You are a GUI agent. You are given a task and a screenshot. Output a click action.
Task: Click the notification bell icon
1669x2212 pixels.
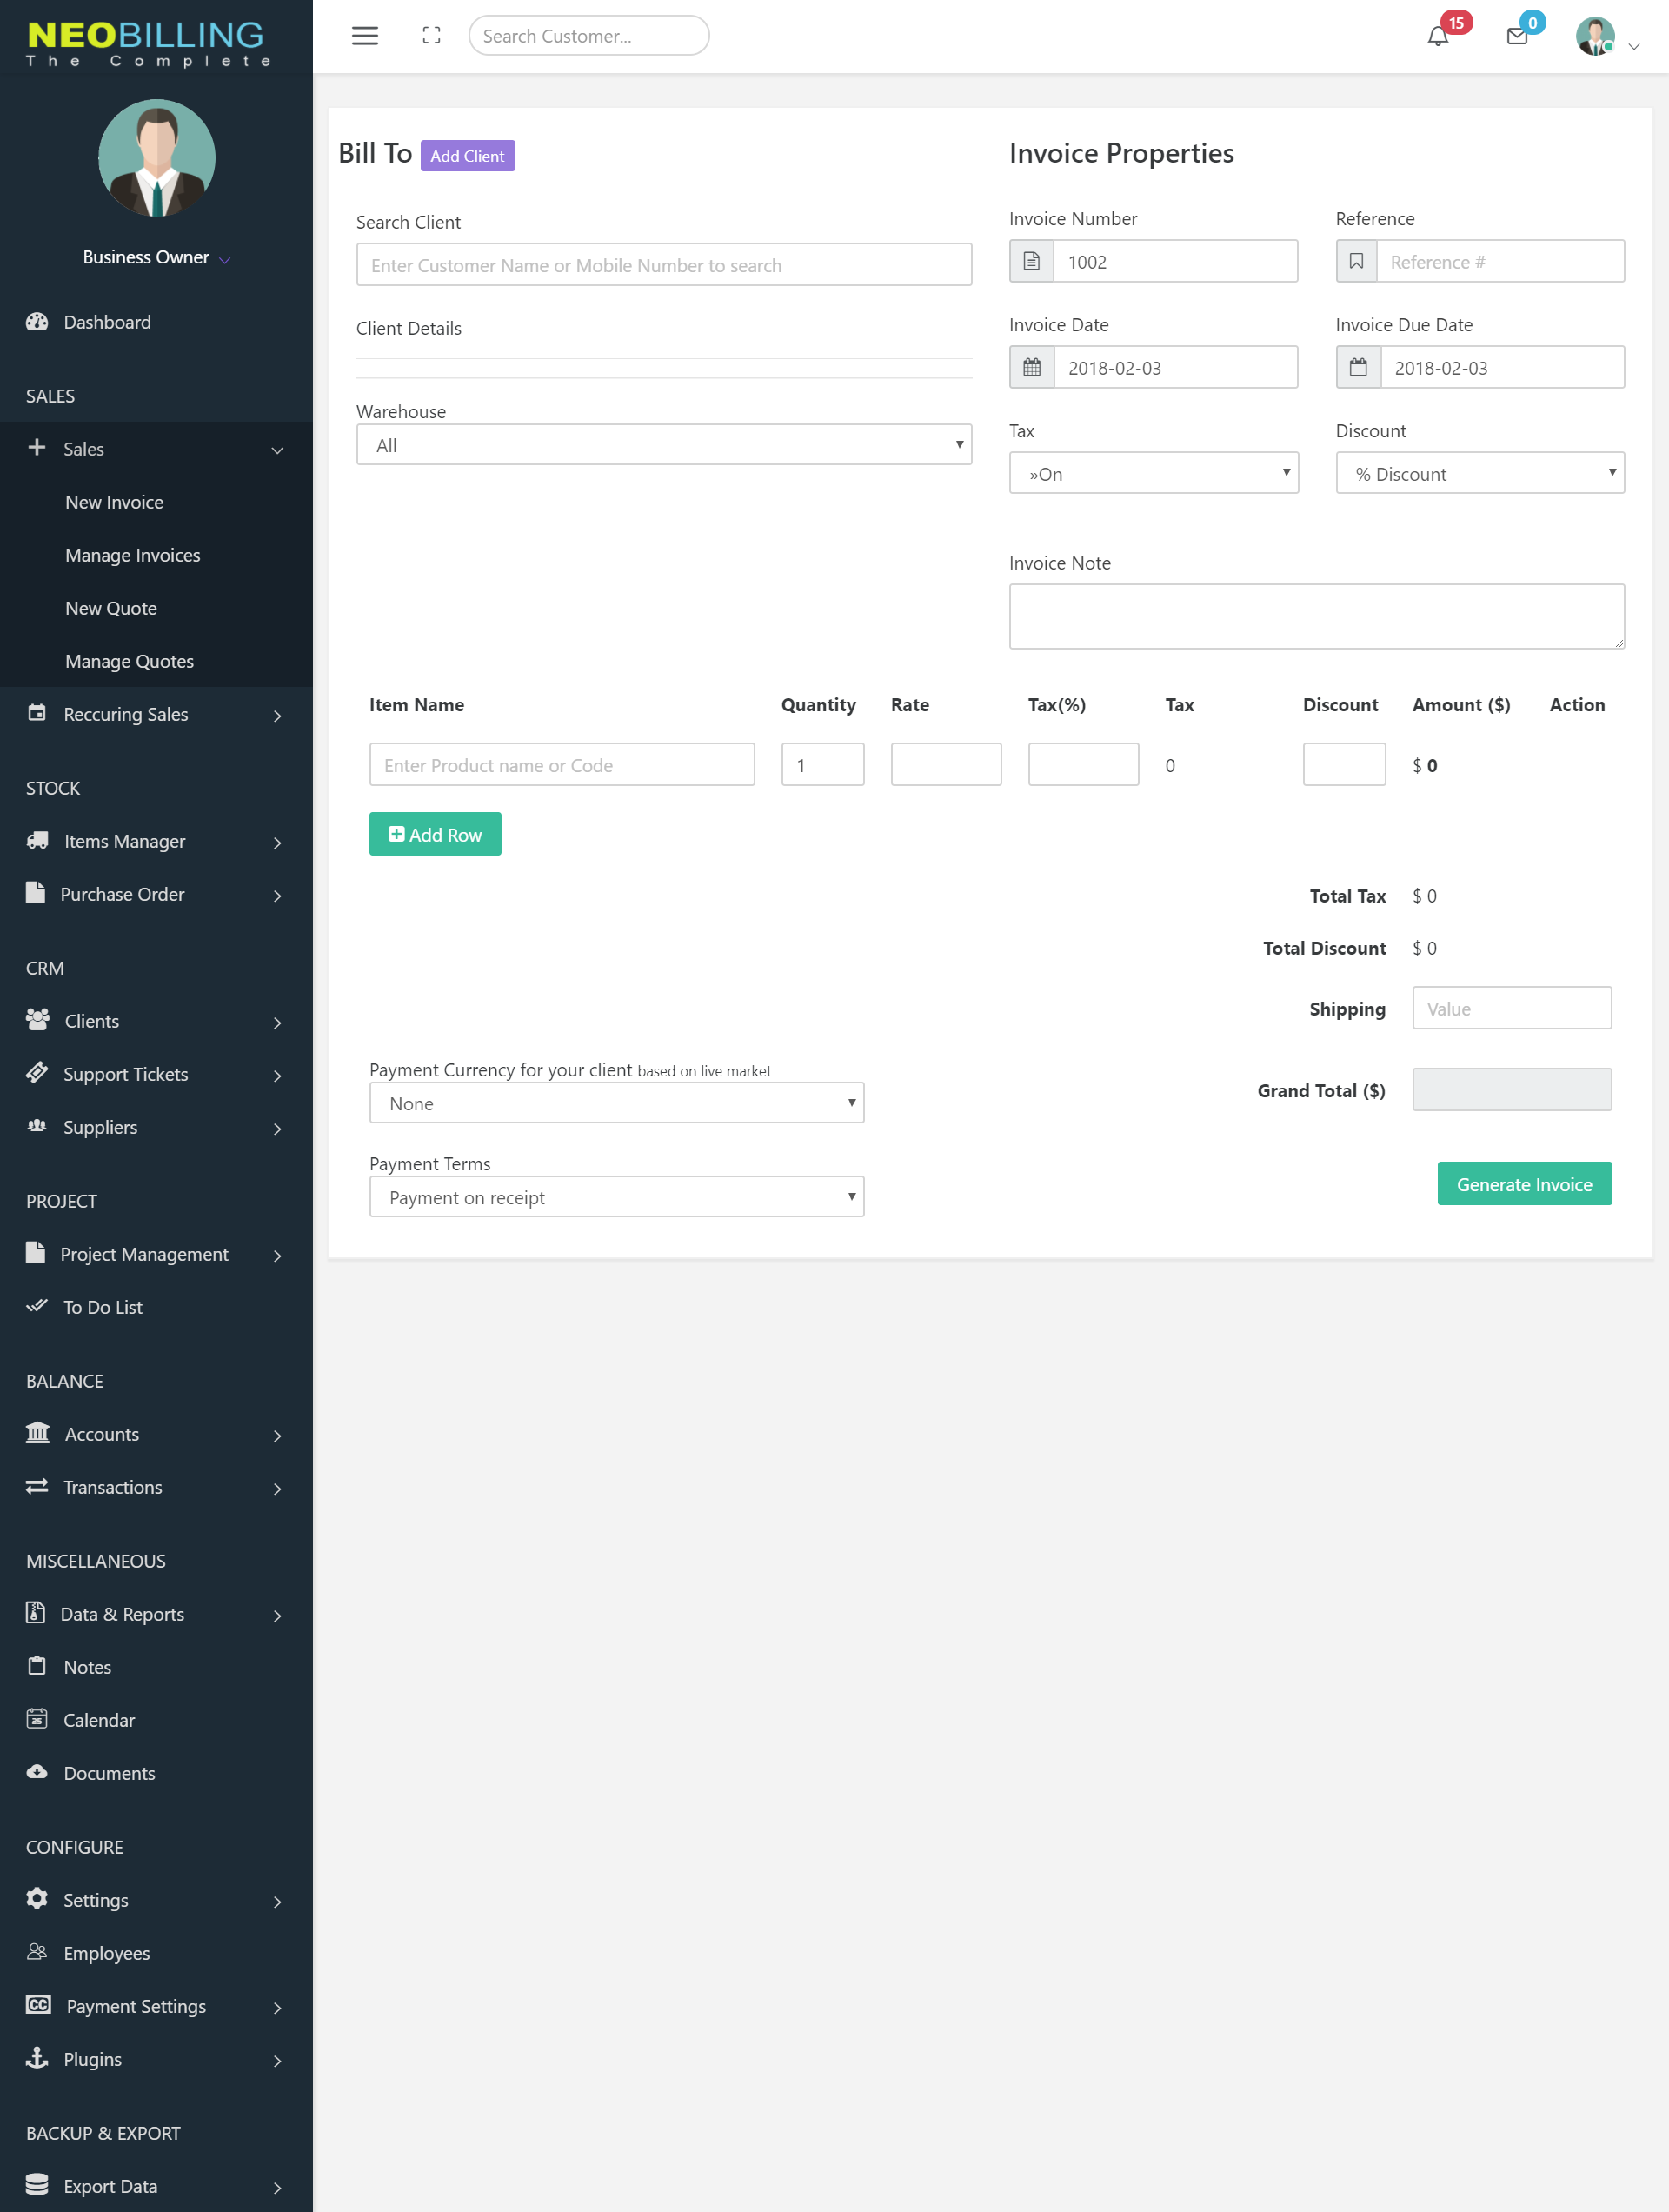tap(1437, 37)
